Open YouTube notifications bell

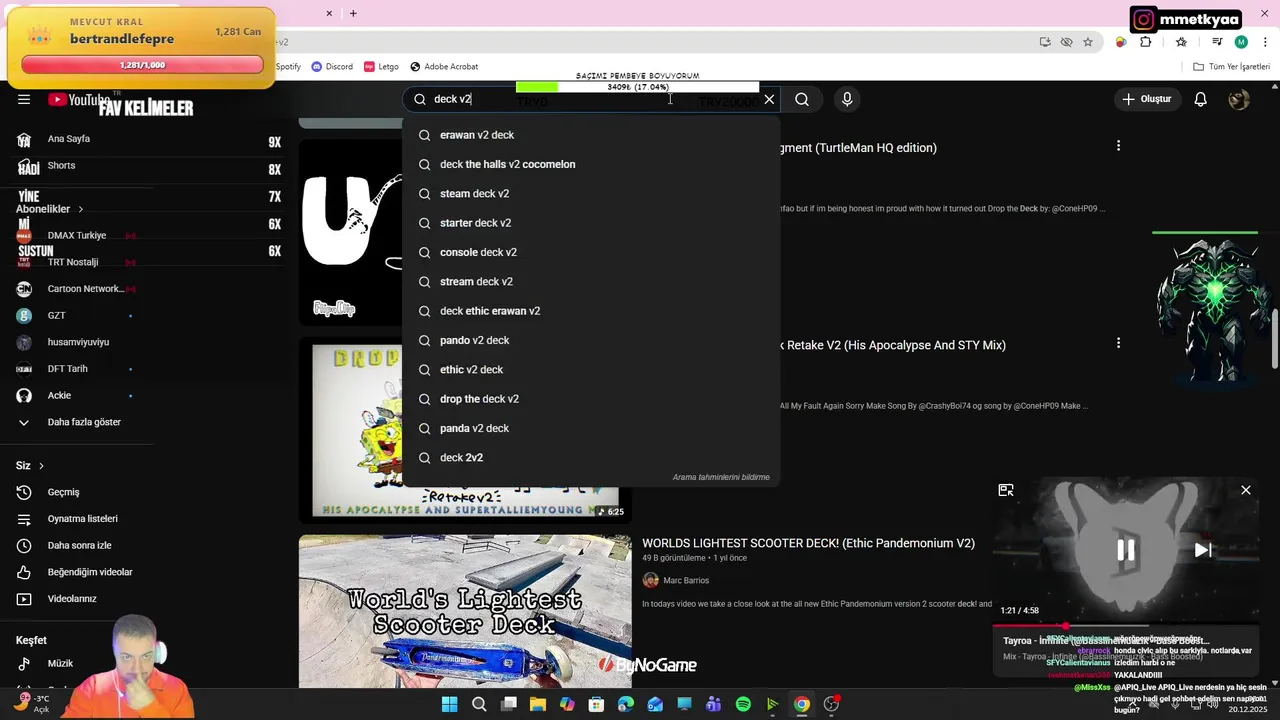point(1201,99)
